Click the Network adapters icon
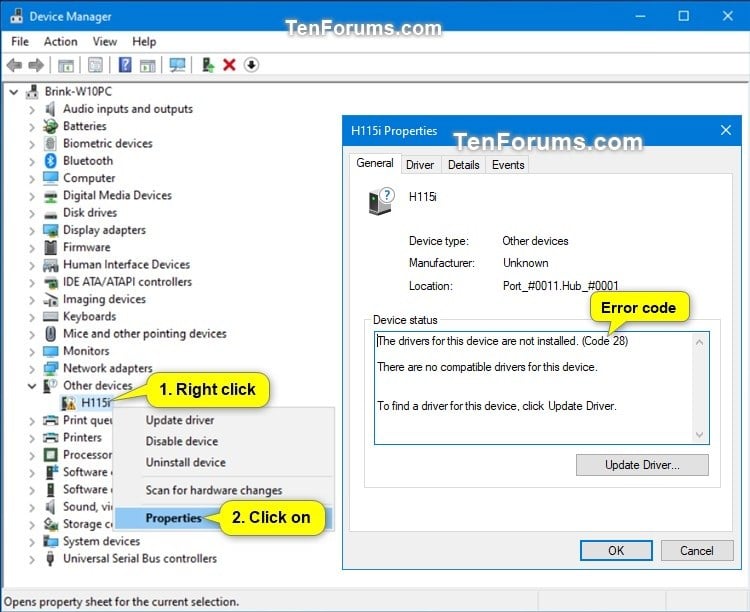750x612 pixels. coord(50,368)
